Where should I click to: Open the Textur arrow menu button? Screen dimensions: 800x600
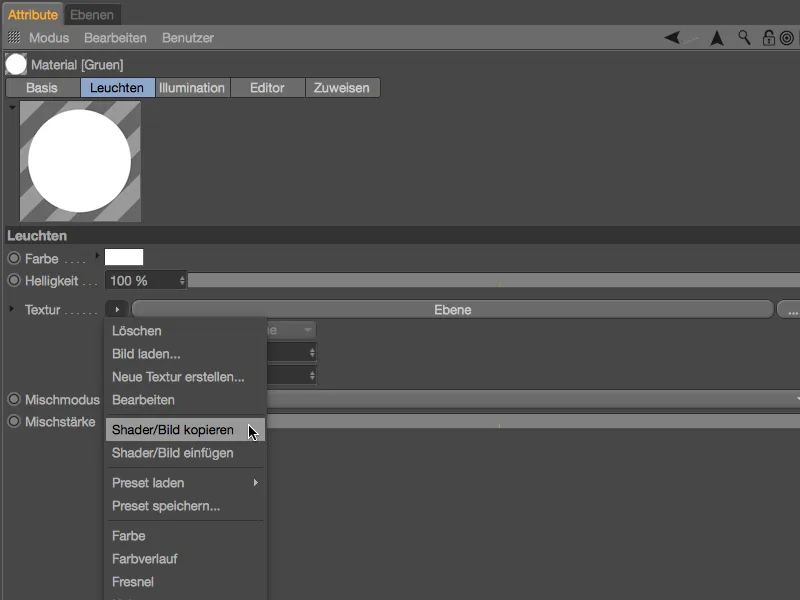(x=117, y=309)
